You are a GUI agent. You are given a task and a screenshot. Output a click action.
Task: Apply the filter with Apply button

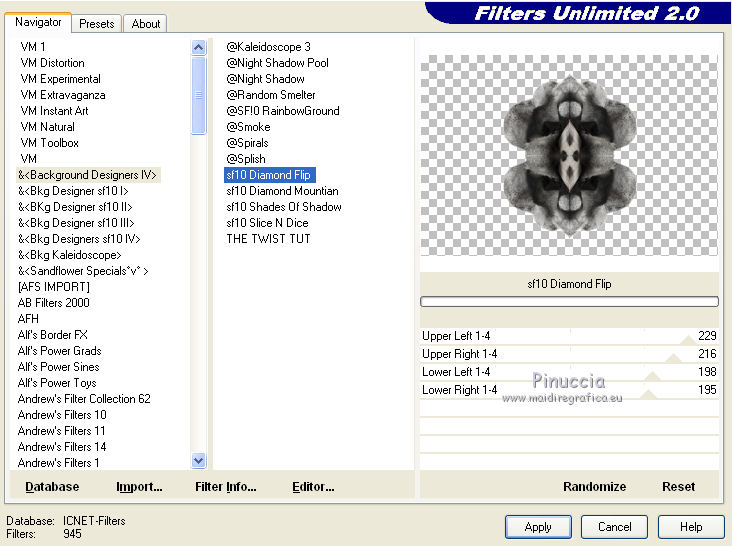click(x=538, y=527)
